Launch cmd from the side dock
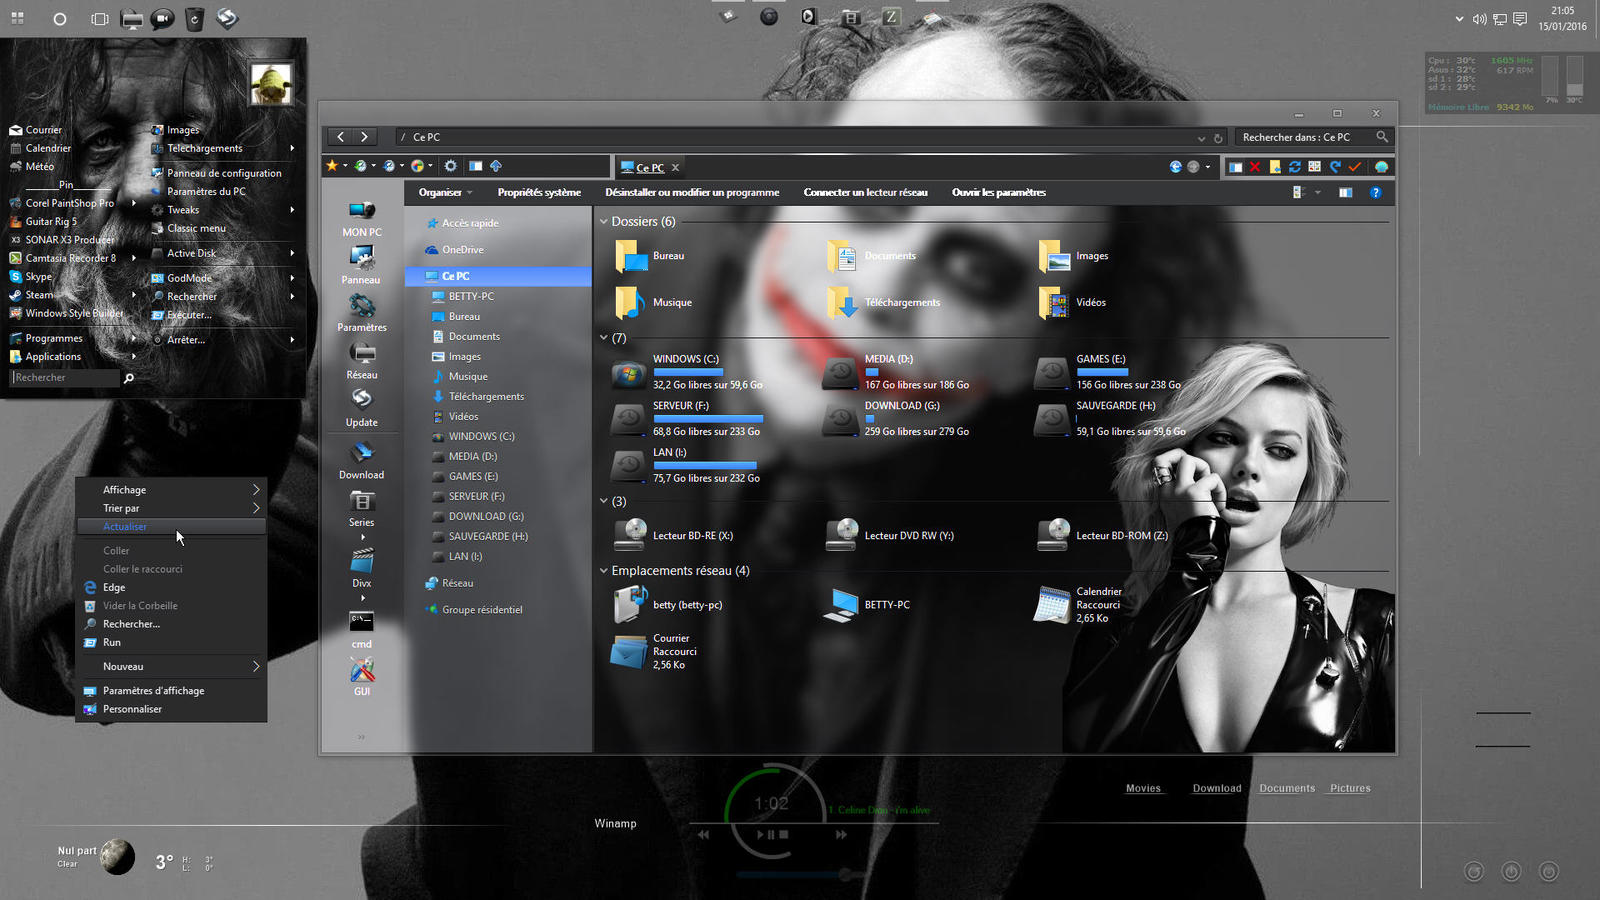This screenshot has width=1600, height=900. [x=362, y=629]
